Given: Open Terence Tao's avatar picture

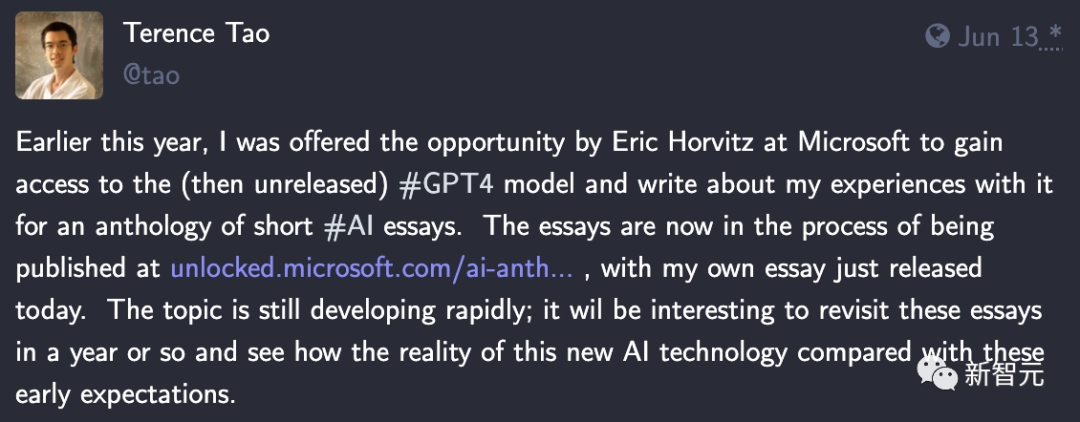Looking at the screenshot, I should (59, 55).
